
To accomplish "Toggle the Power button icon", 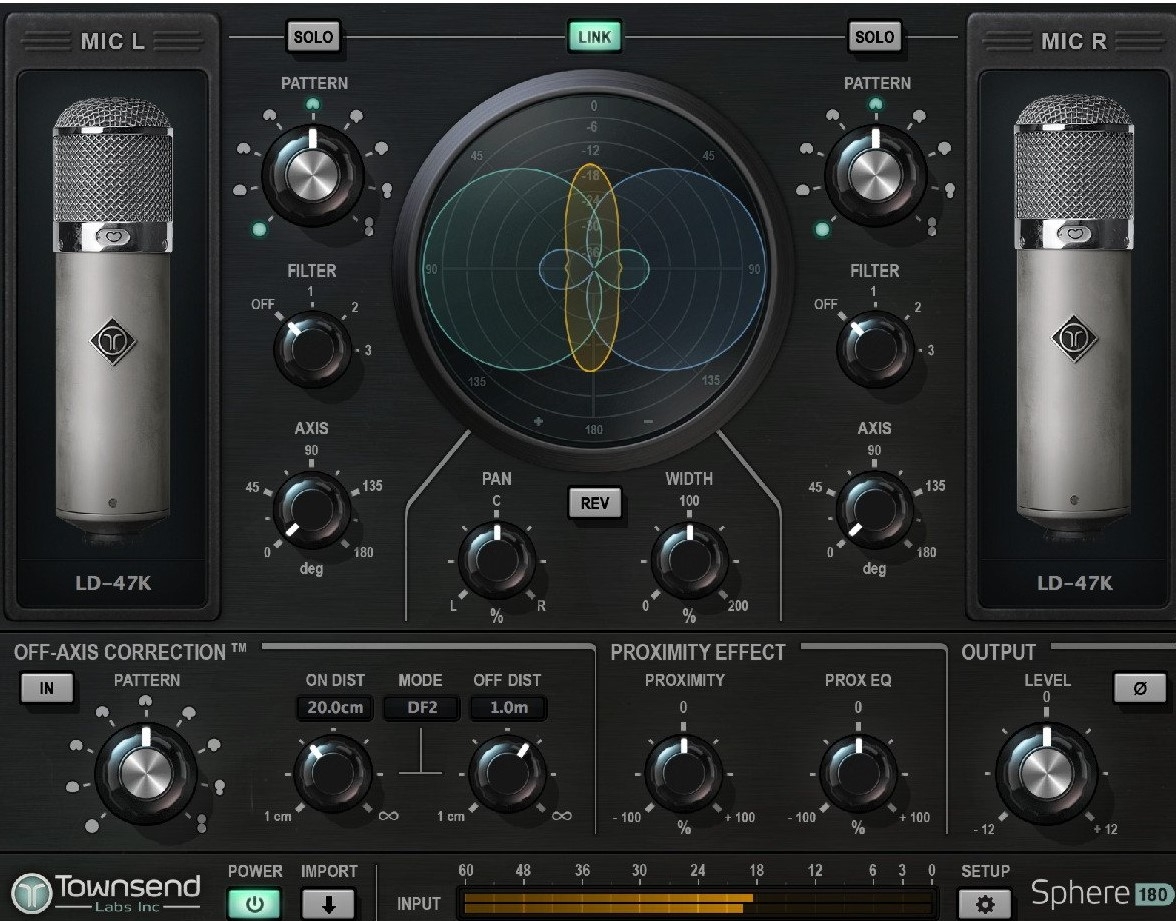I will [255, 904].
